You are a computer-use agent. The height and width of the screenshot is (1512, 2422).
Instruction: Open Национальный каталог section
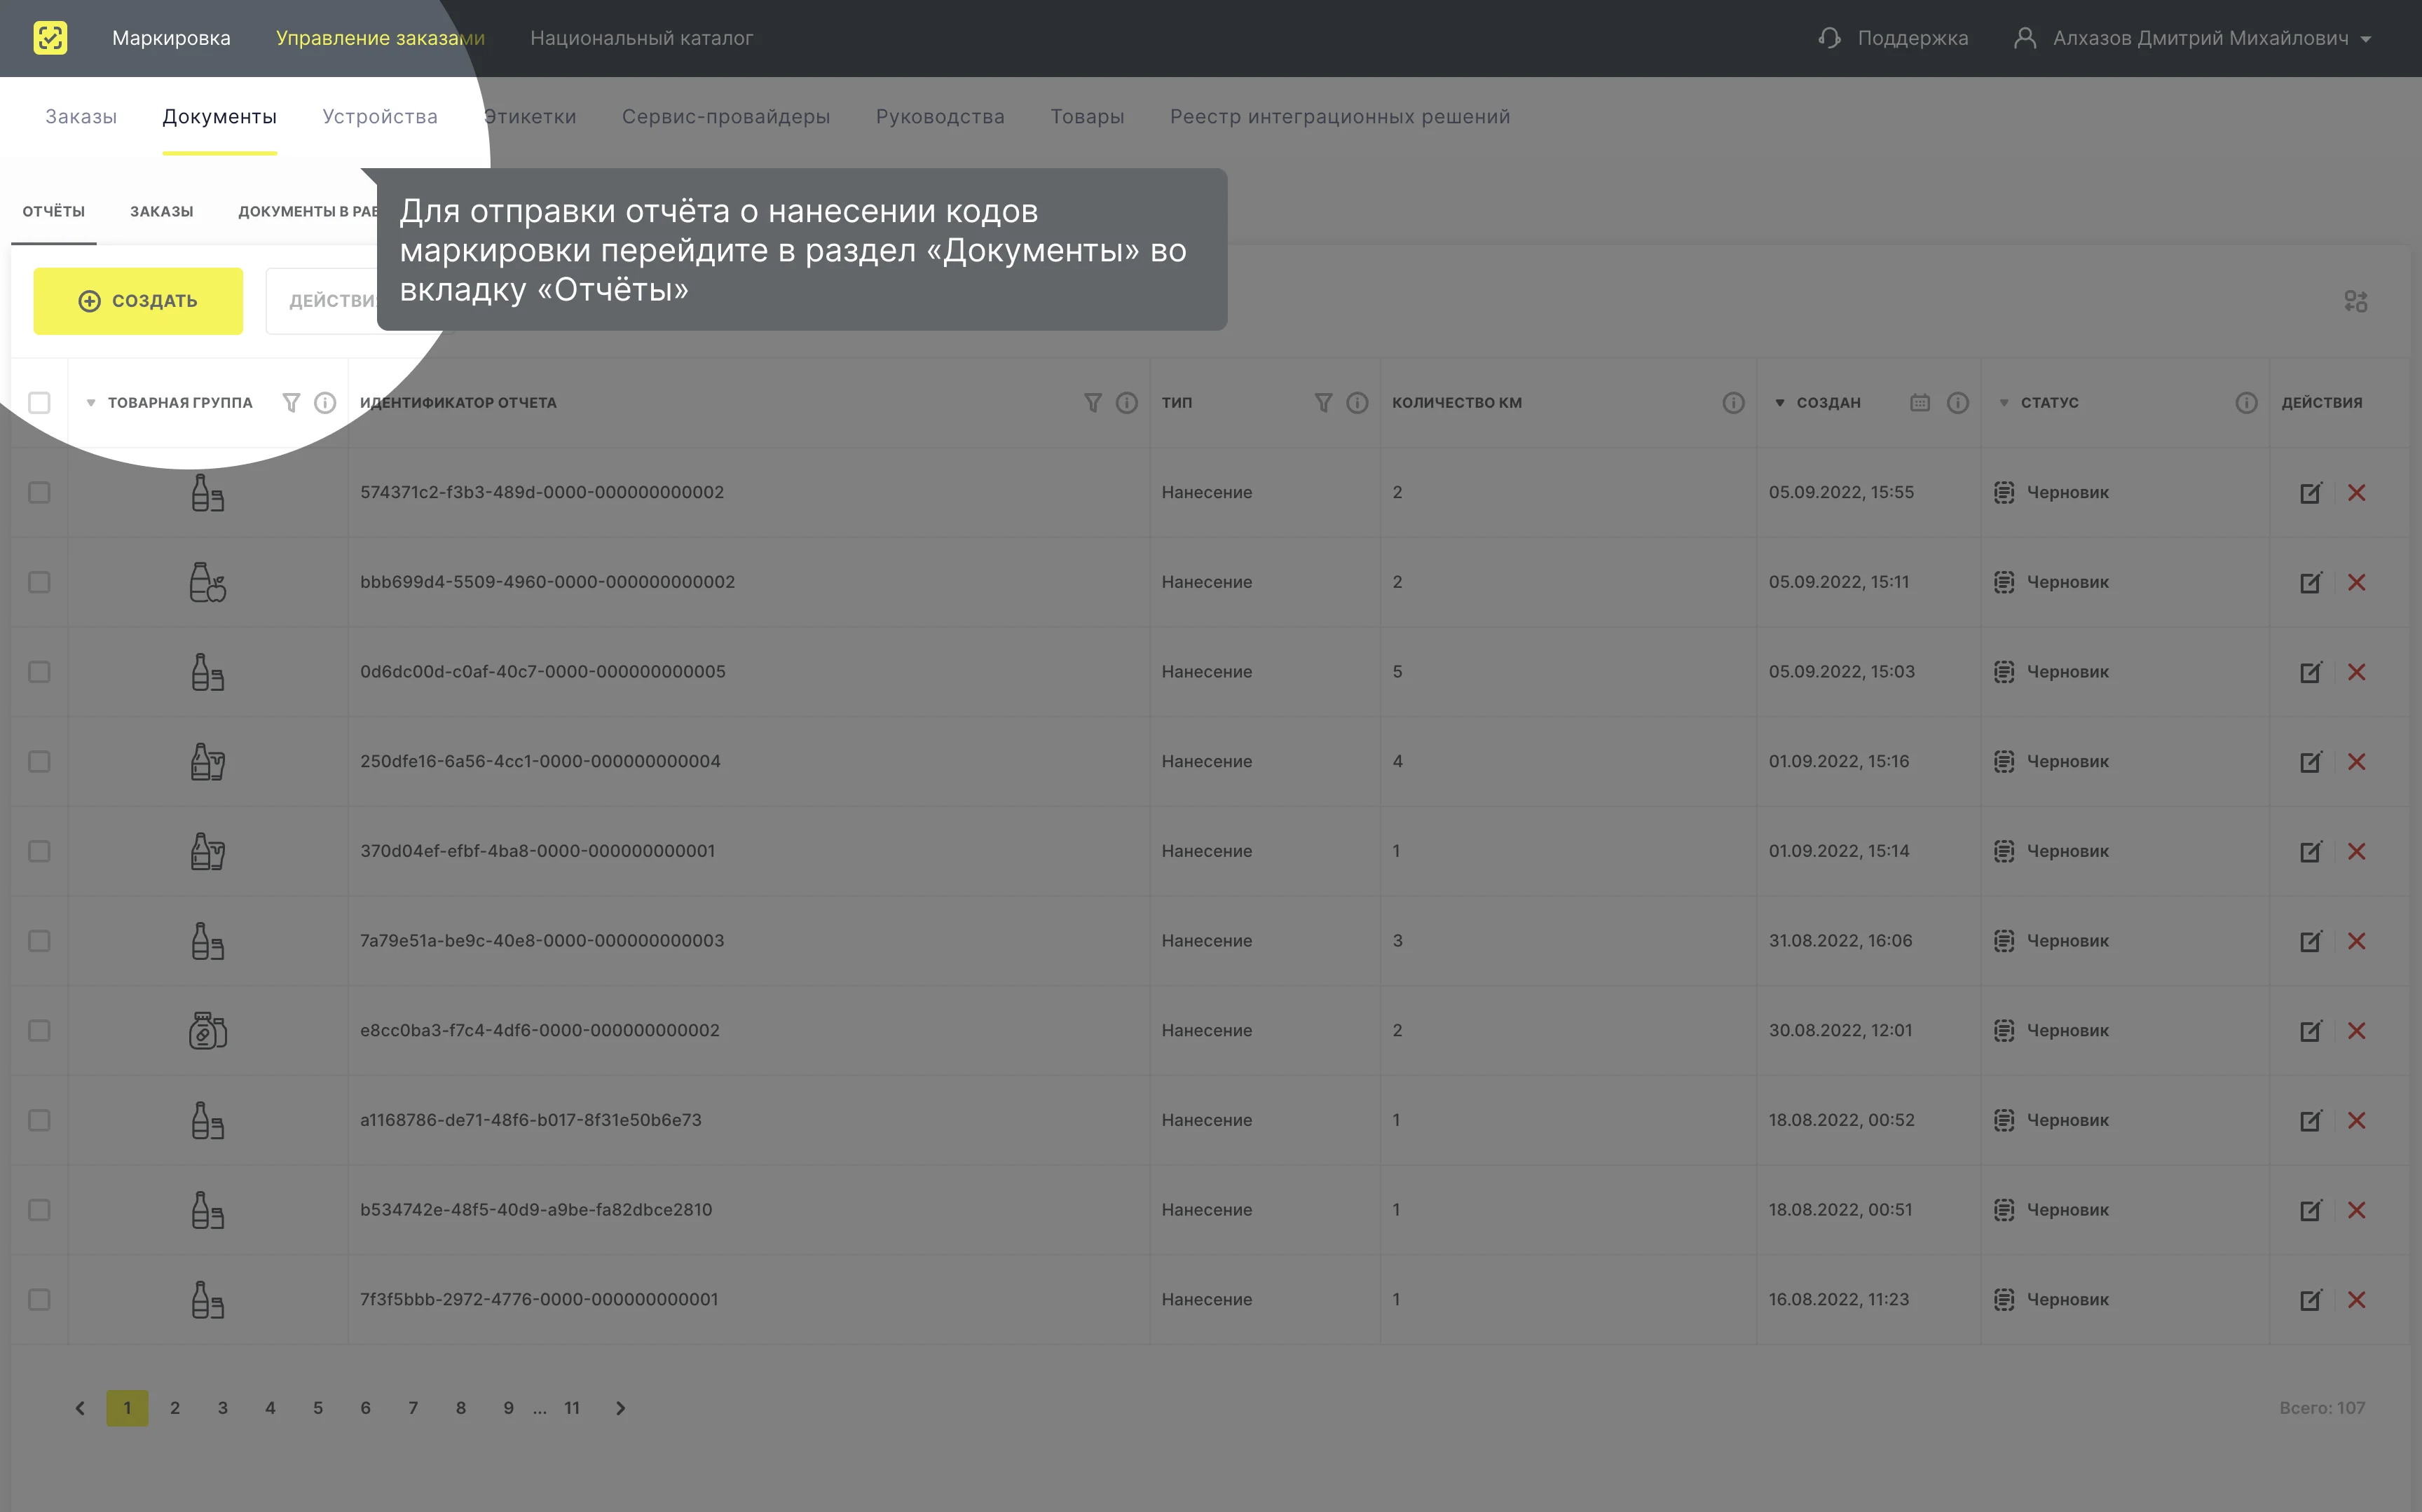point(641,38)
